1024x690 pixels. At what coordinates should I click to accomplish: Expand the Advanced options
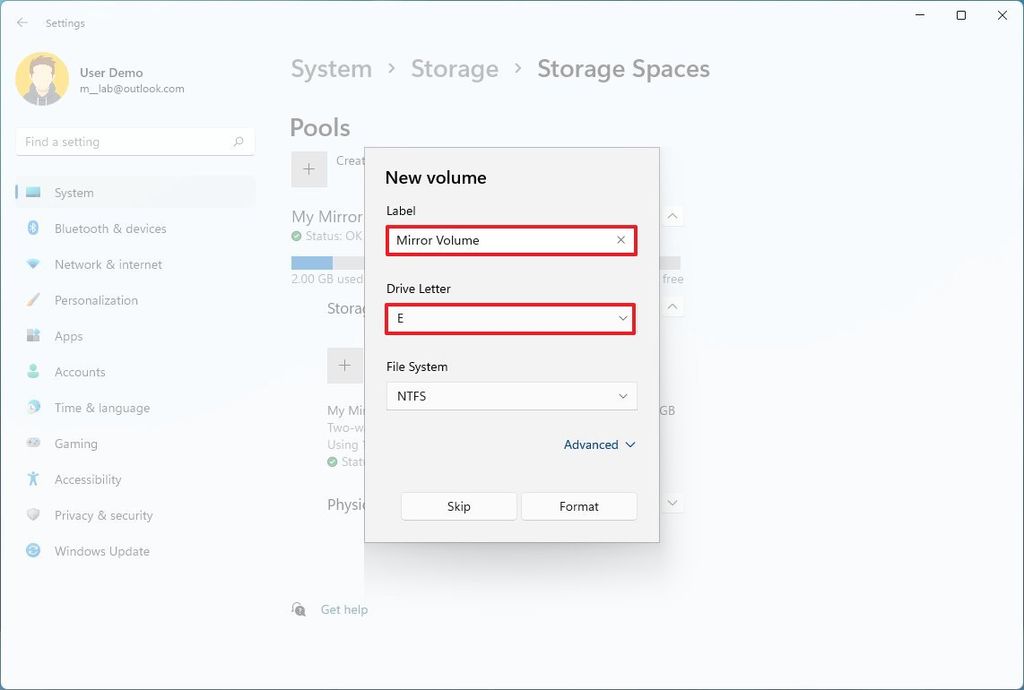point(599,445)
